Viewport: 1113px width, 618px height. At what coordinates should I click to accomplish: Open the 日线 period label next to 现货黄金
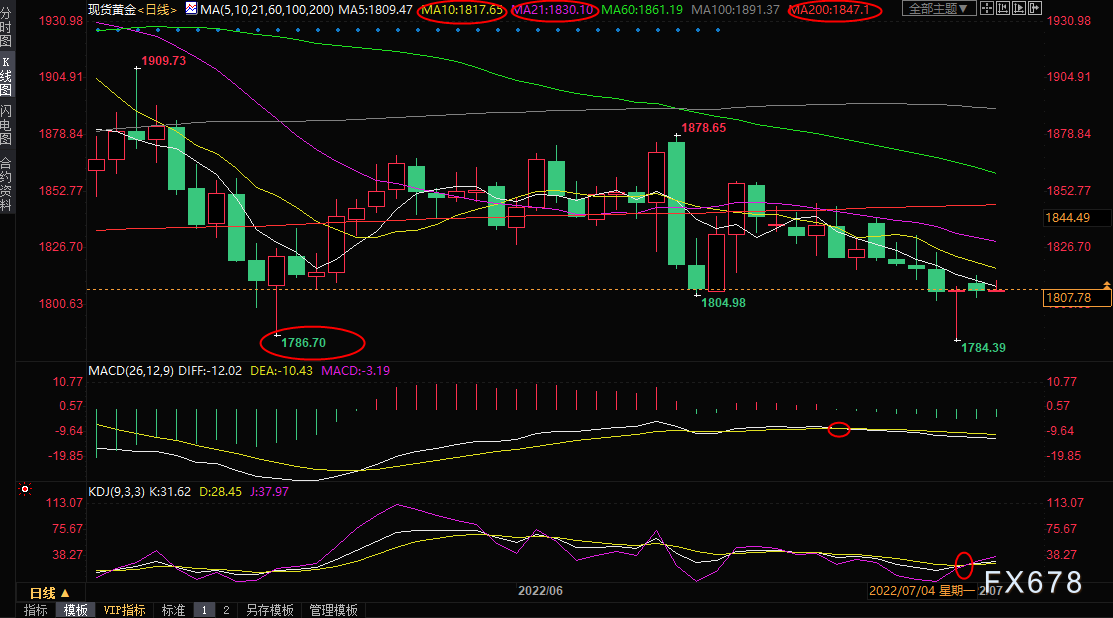(x=157, y=9)
